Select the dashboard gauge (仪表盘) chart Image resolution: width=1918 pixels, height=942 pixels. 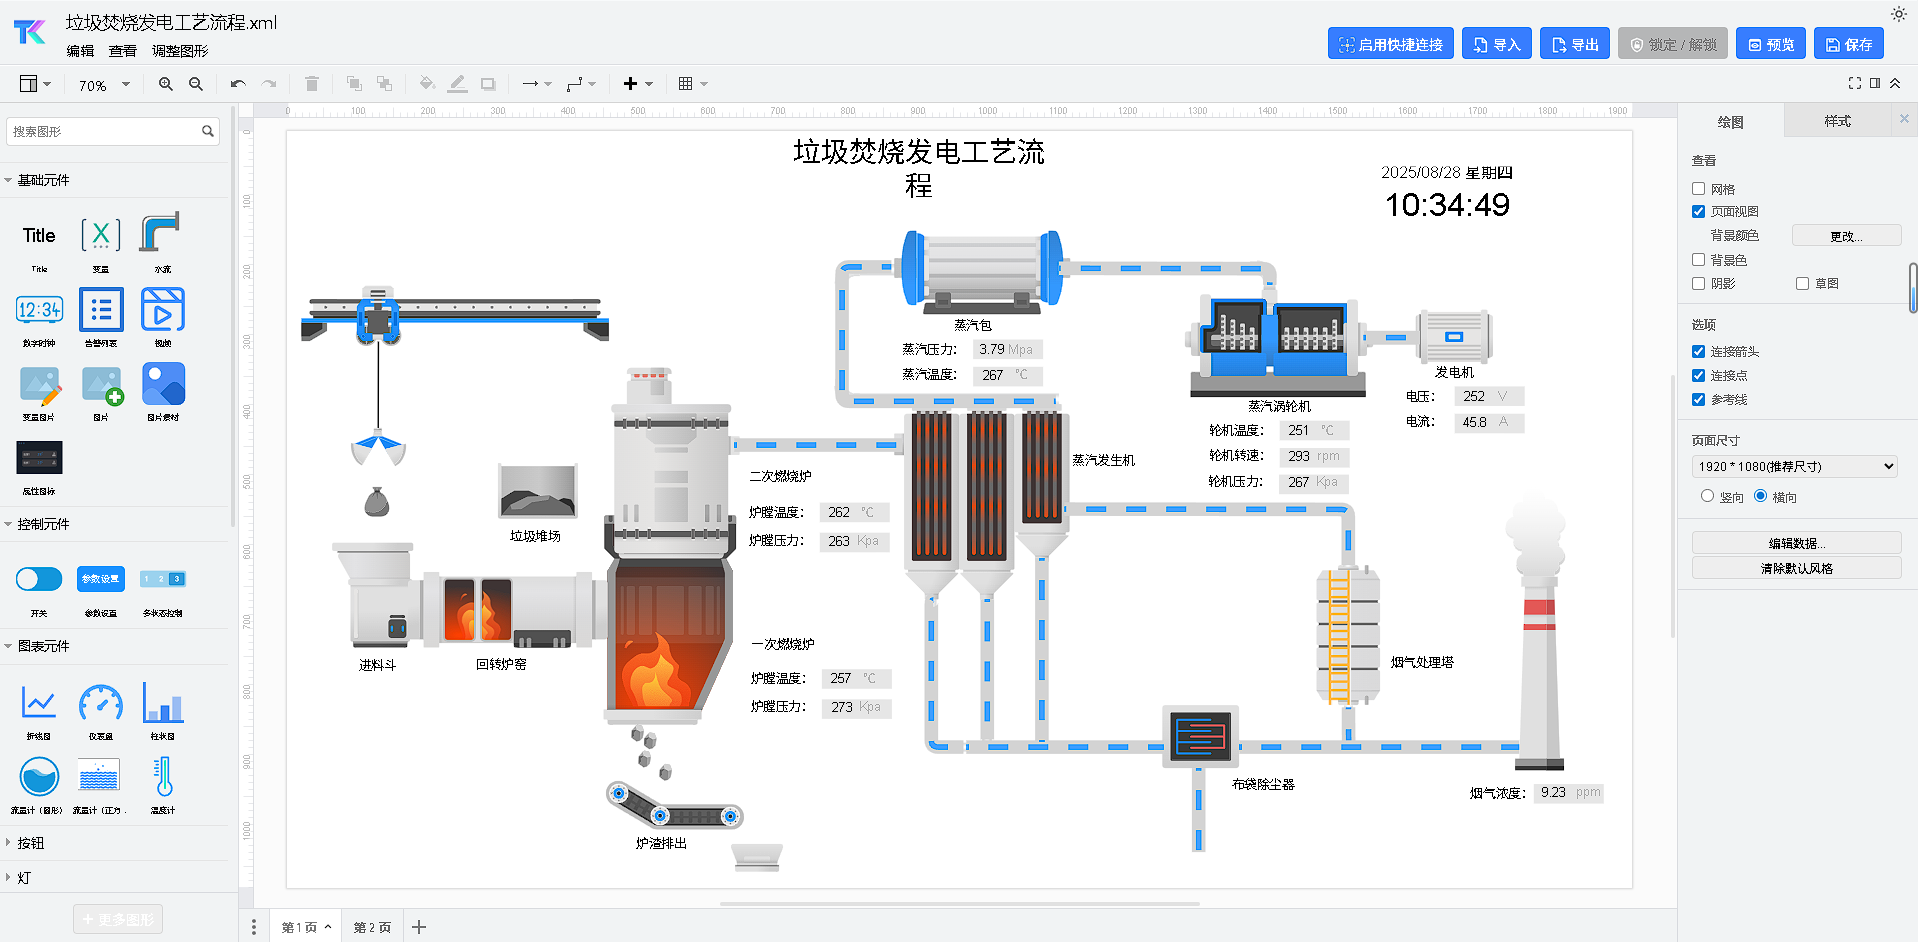[x=101, y=704]
